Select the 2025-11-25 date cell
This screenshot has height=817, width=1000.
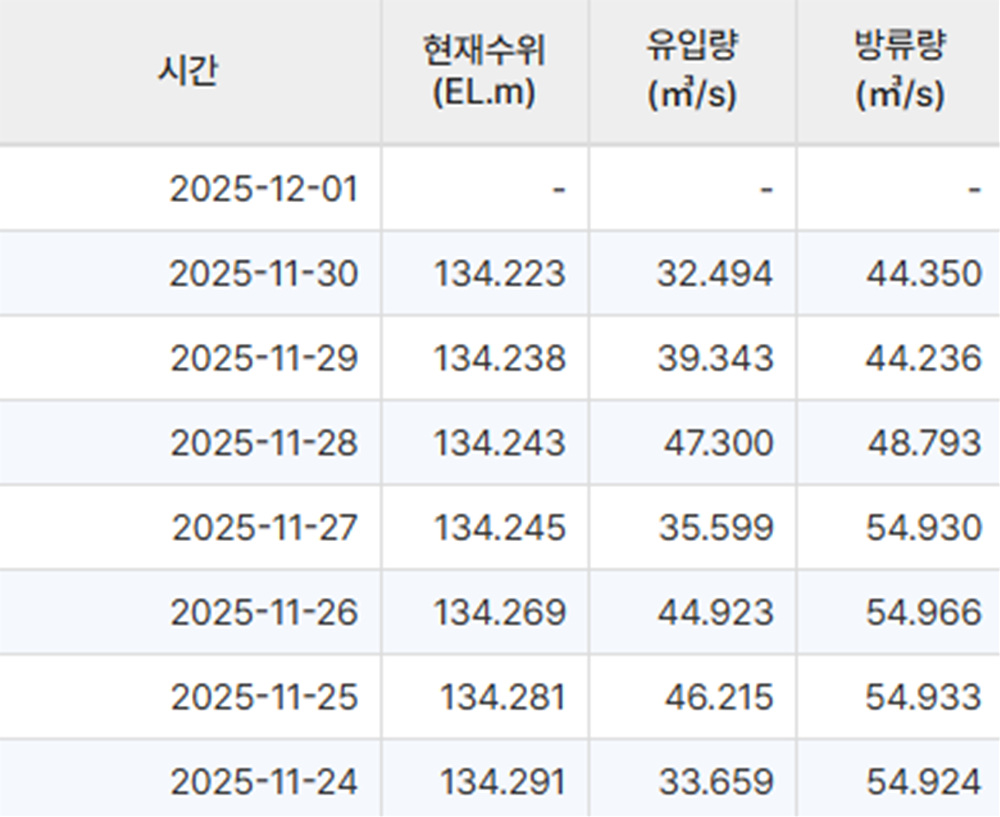pos(263,697)
